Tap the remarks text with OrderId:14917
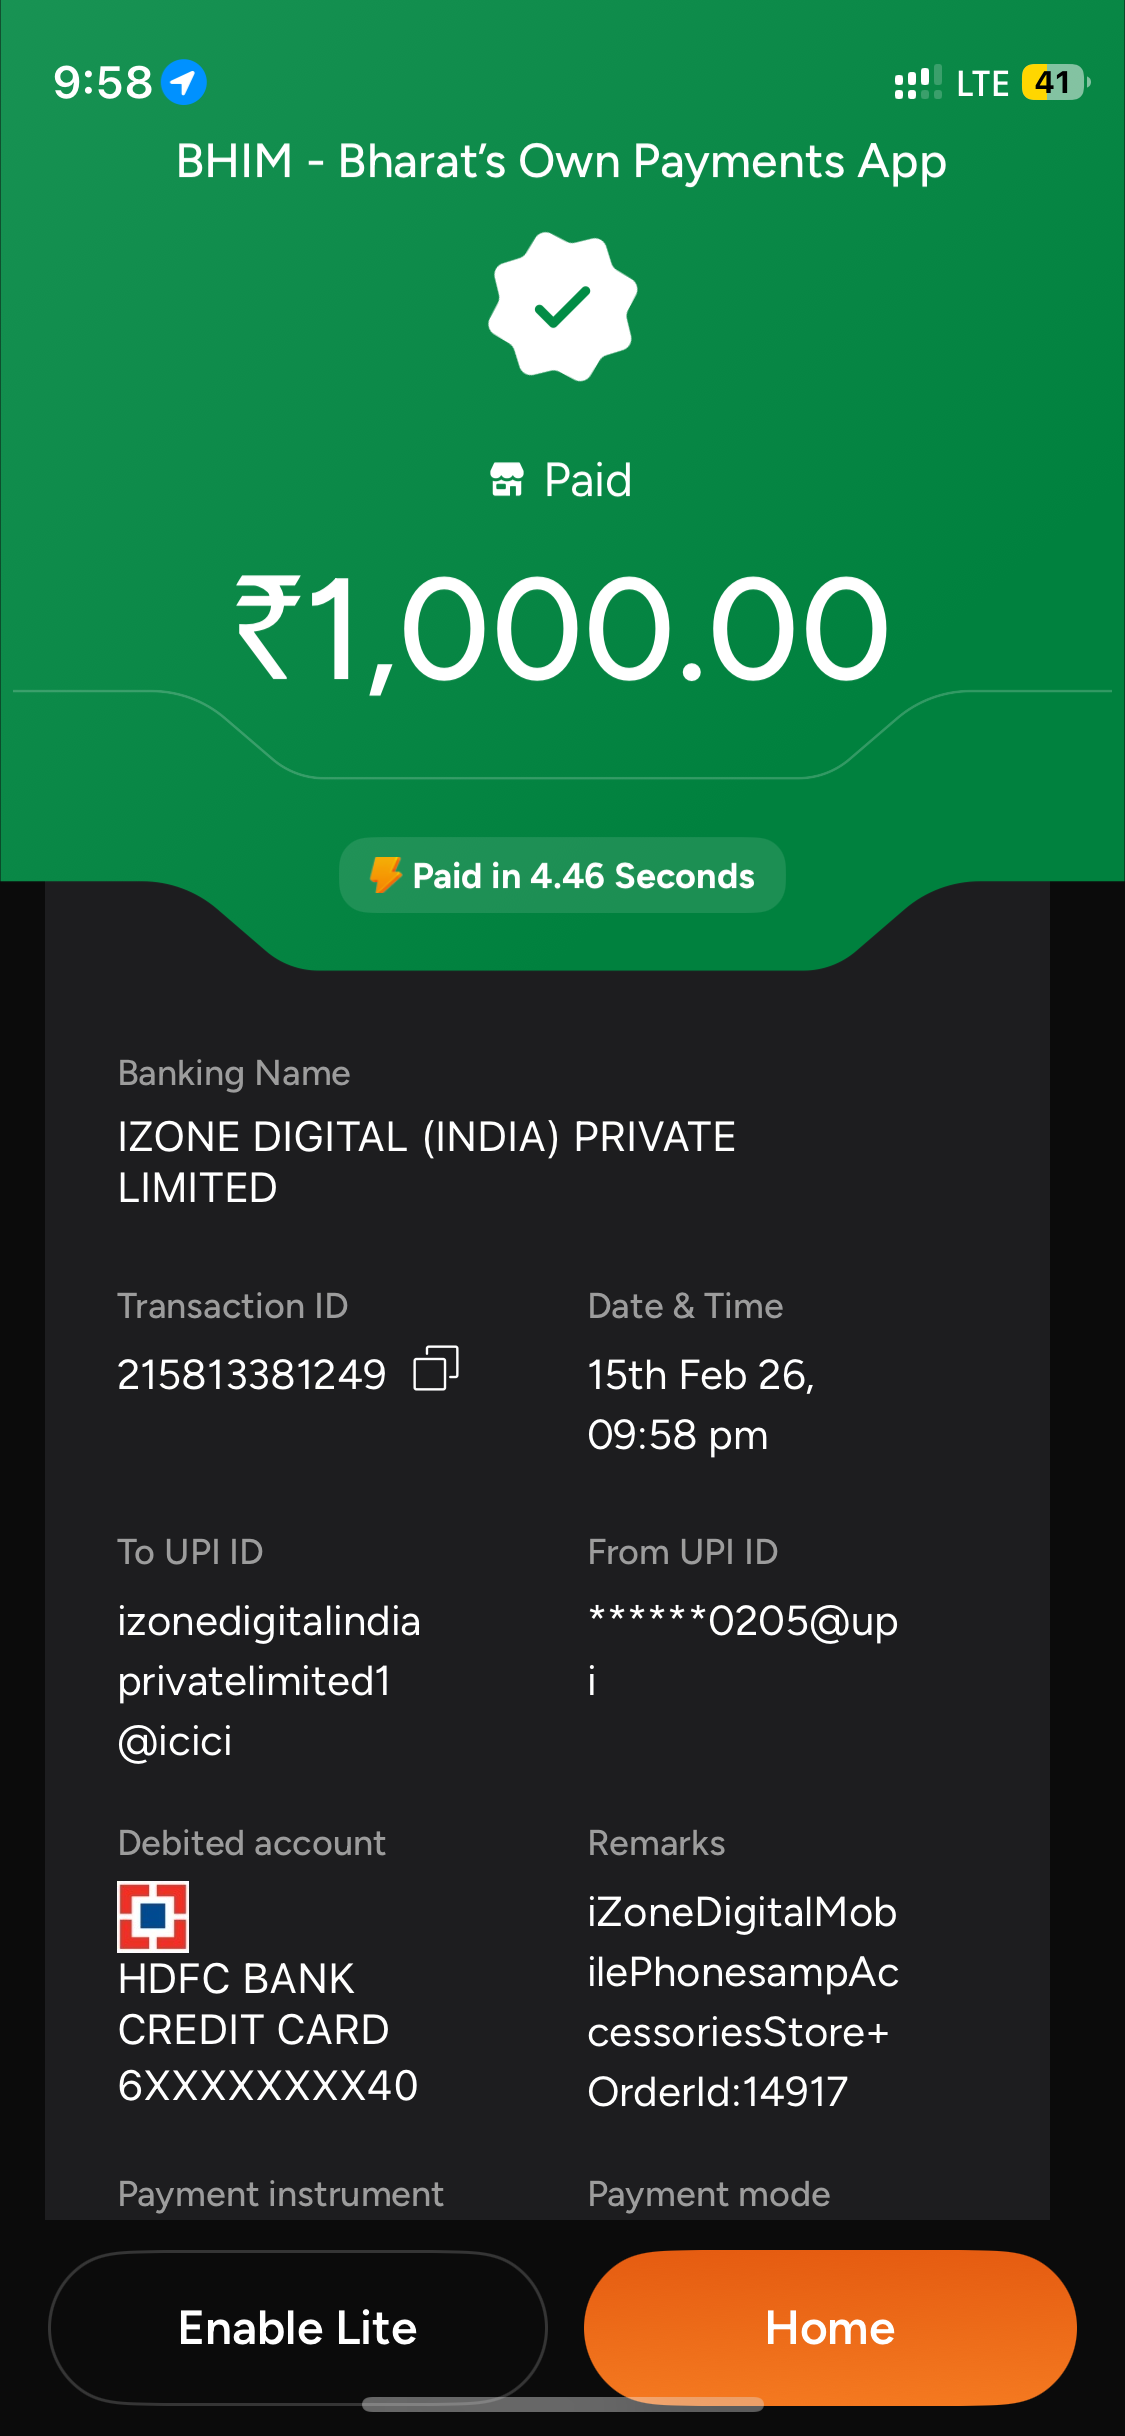 click(742, 2002)
